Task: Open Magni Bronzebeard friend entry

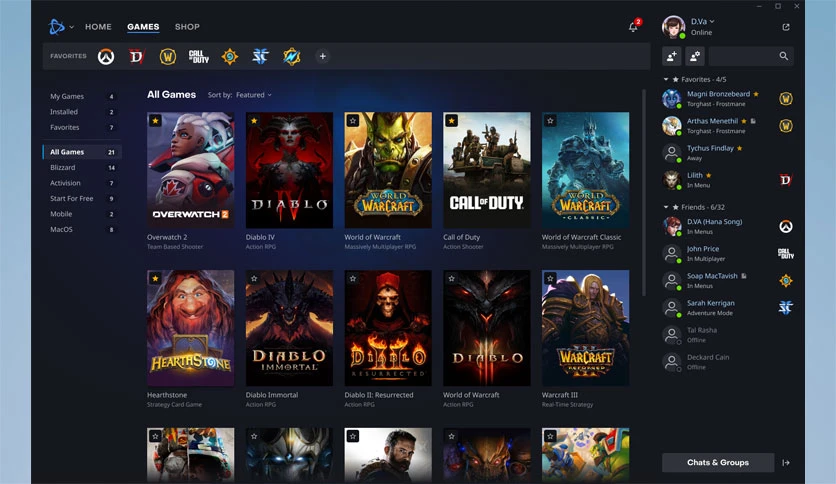Action: (728, 99)
